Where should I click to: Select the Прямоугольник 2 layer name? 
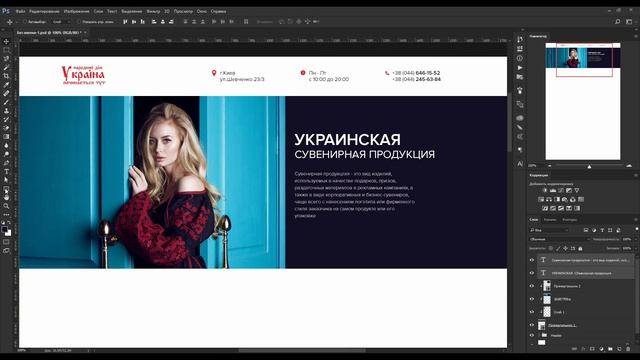pyautogui.click(x=567, y=286)
